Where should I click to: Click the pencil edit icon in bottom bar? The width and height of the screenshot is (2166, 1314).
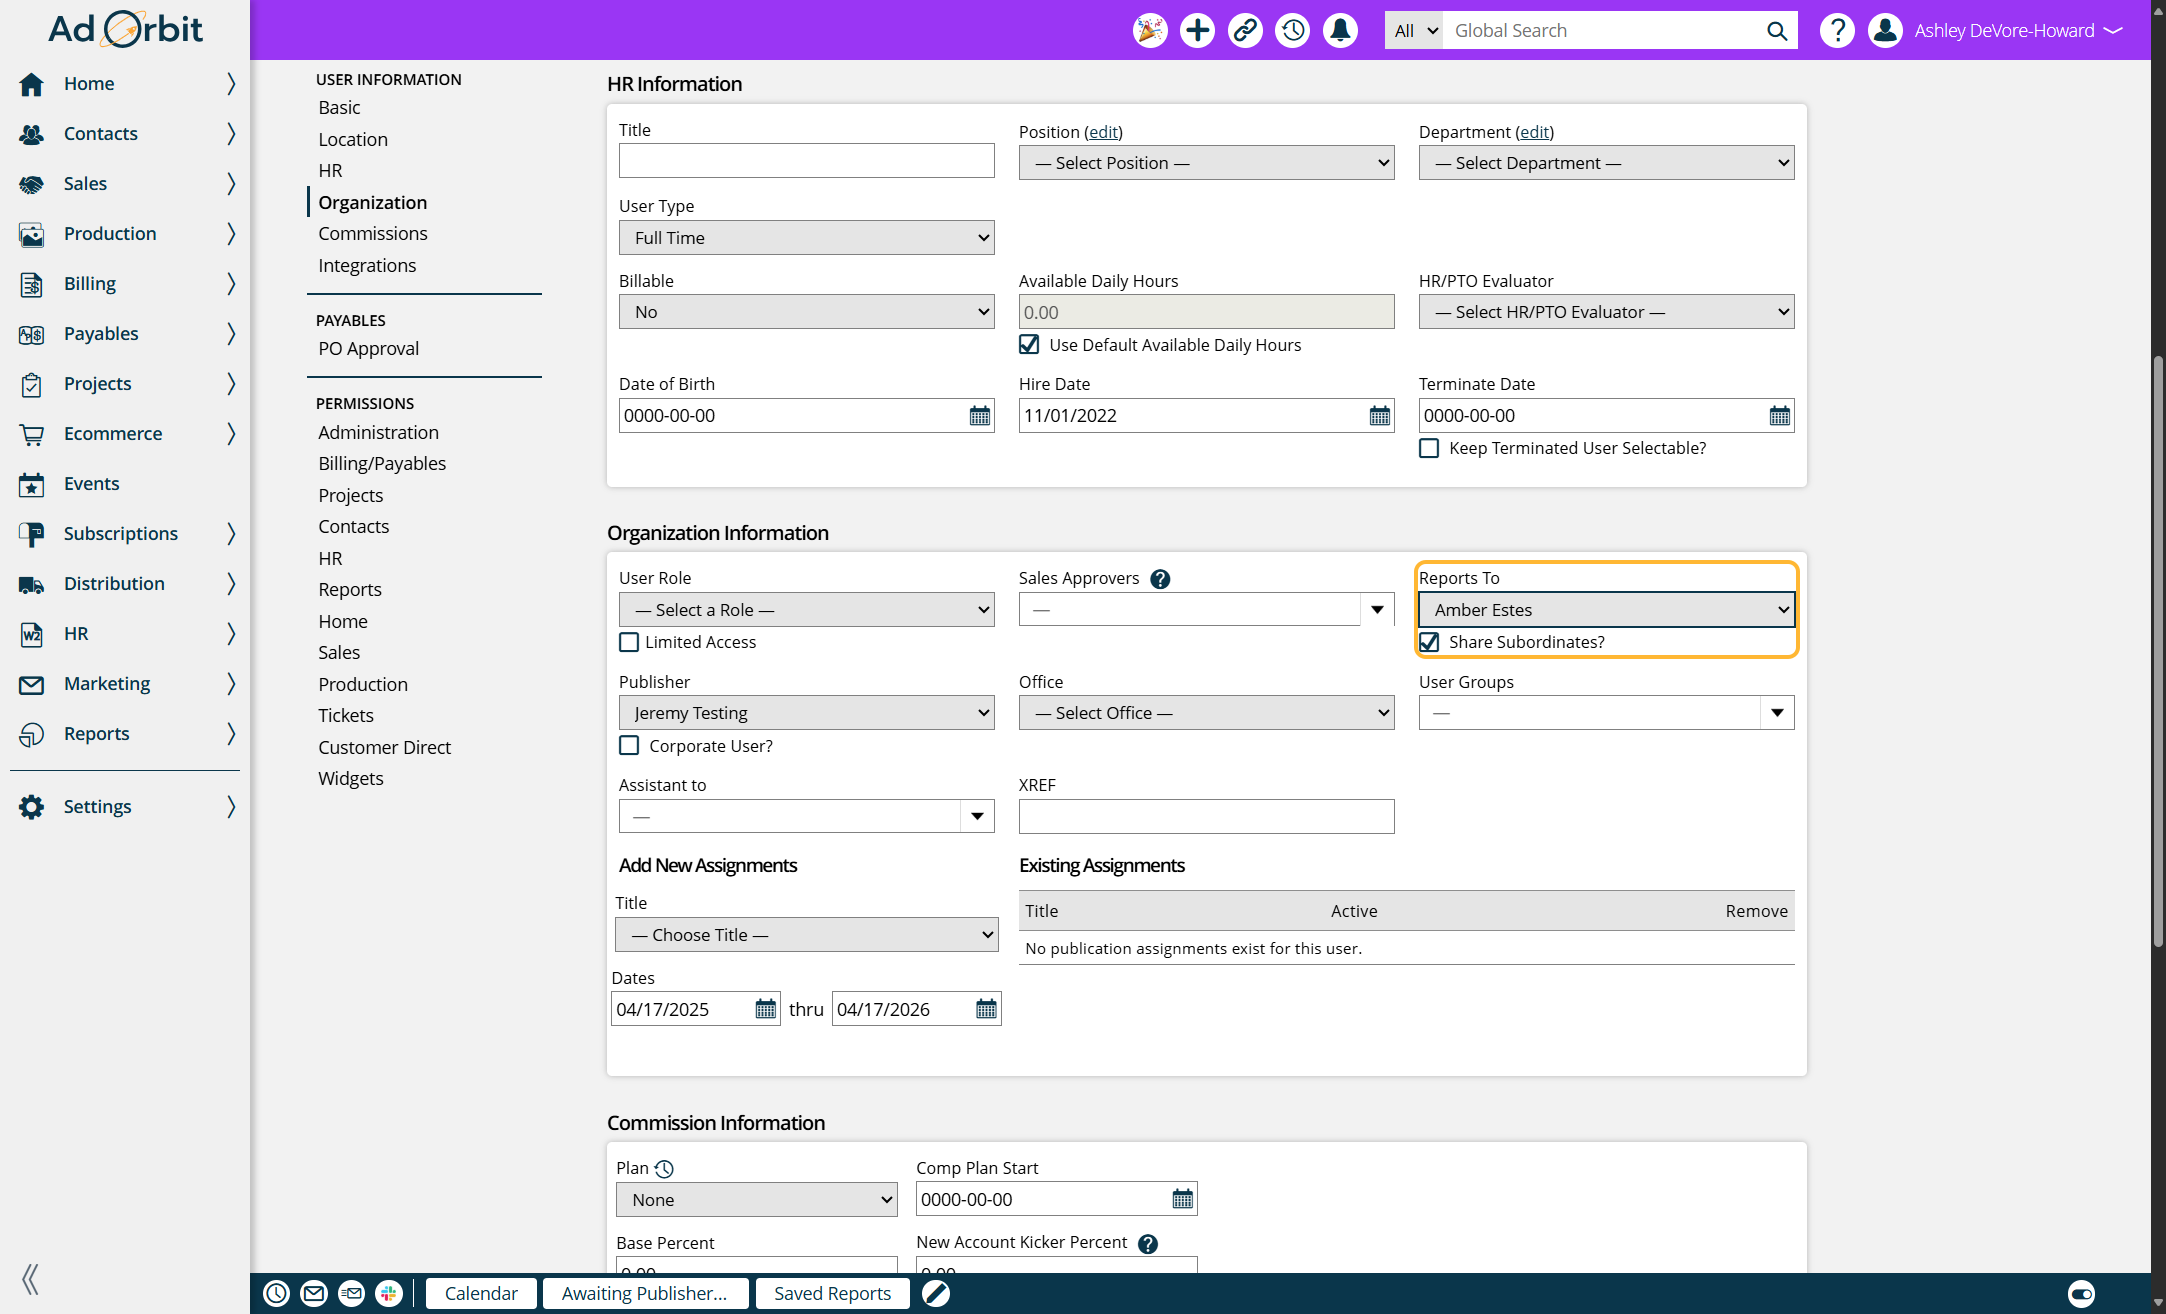936,1293
